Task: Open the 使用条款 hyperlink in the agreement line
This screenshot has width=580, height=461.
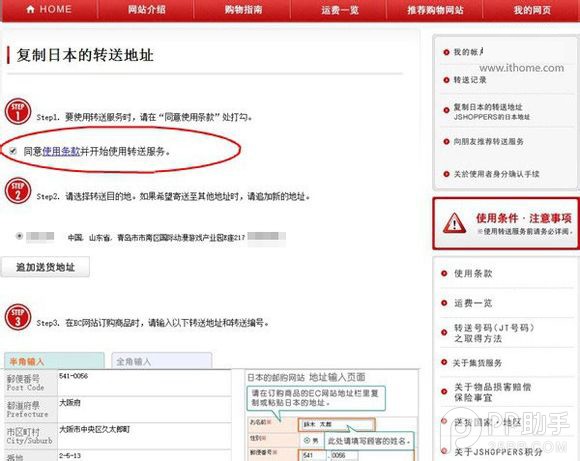Action: 61,151
